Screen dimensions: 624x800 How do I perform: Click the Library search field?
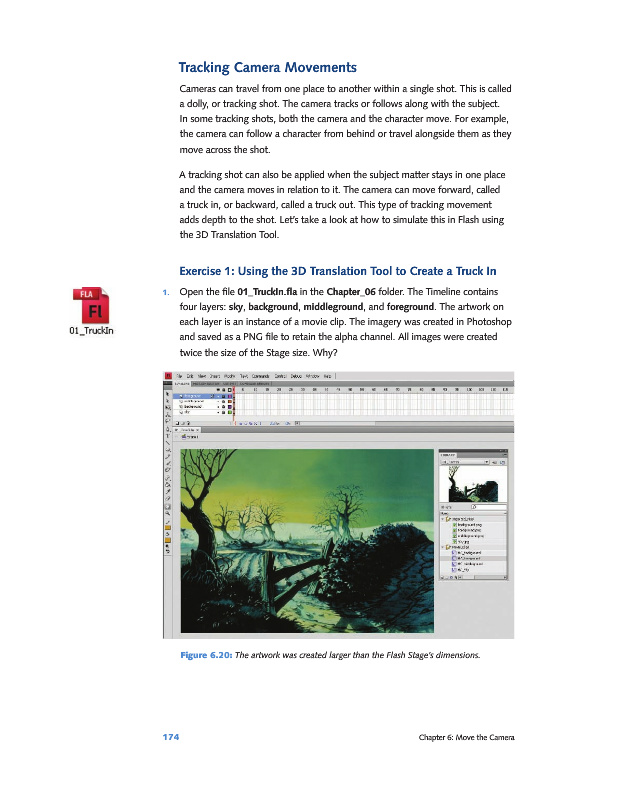[x=487, y=506]
